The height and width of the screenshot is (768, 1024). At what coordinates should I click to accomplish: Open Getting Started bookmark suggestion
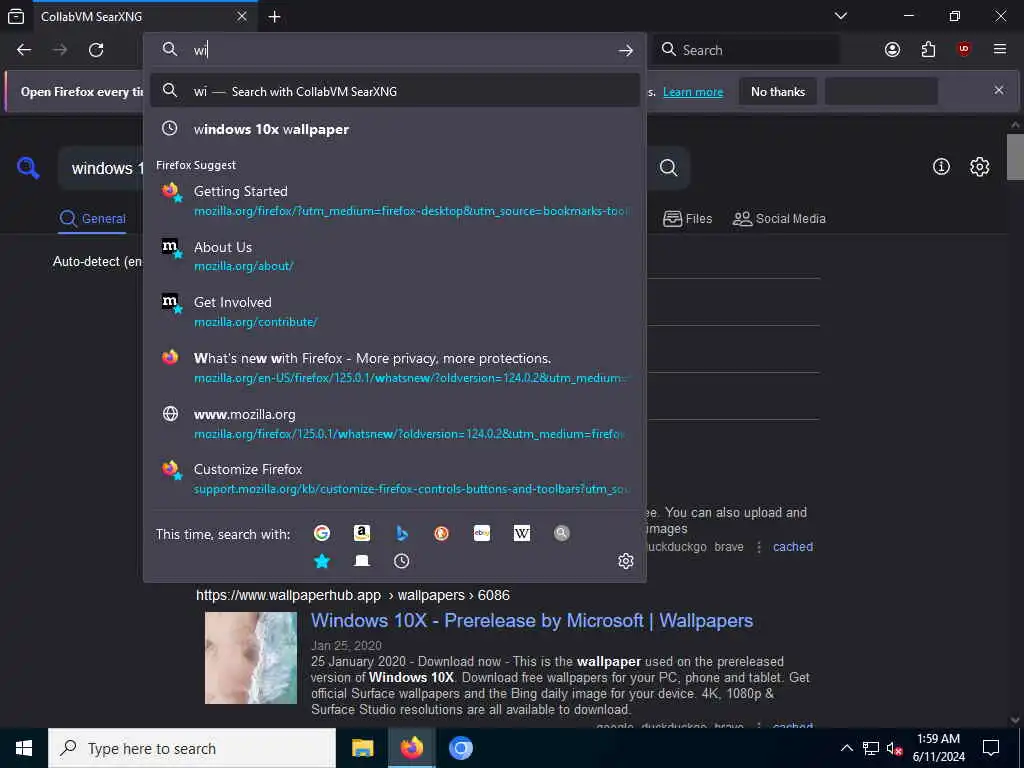tap(394, 200)
